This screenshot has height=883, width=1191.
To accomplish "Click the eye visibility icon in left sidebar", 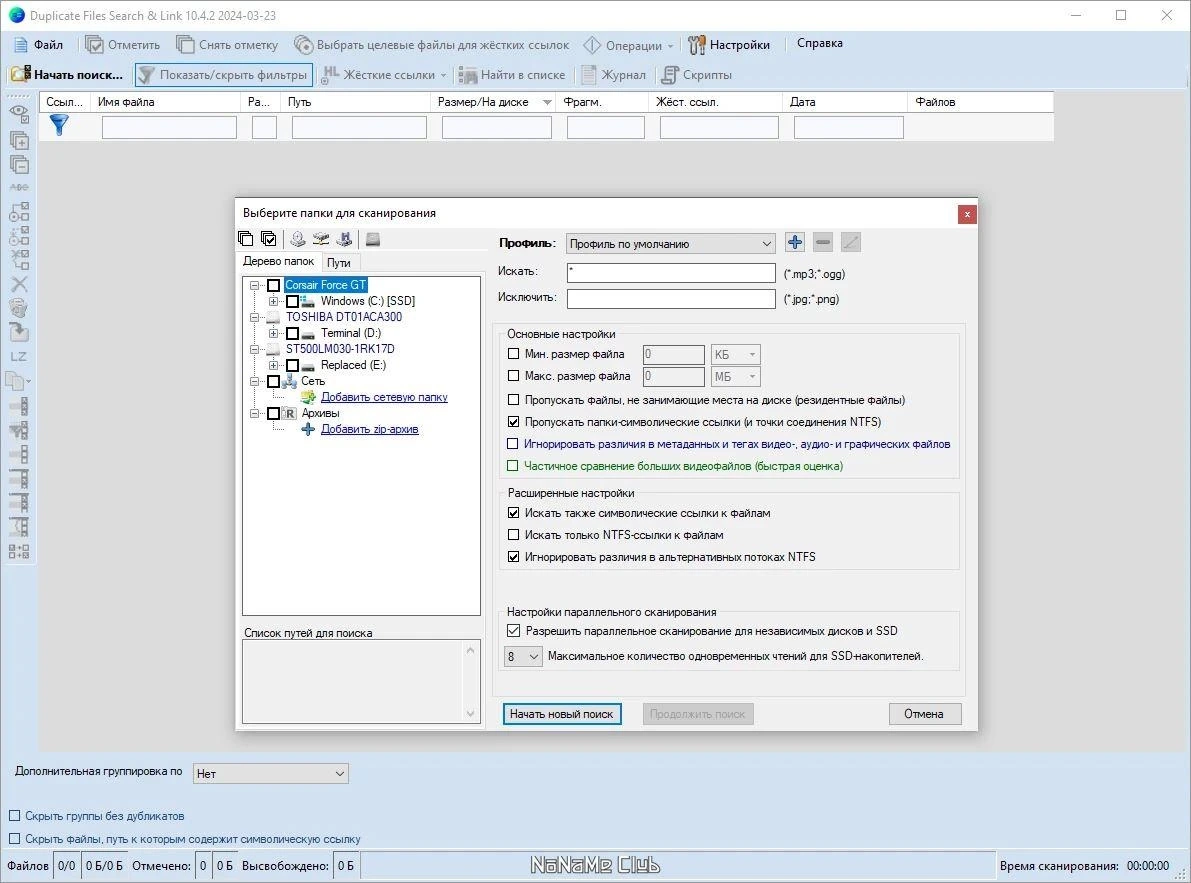I will tap(19, 114).
